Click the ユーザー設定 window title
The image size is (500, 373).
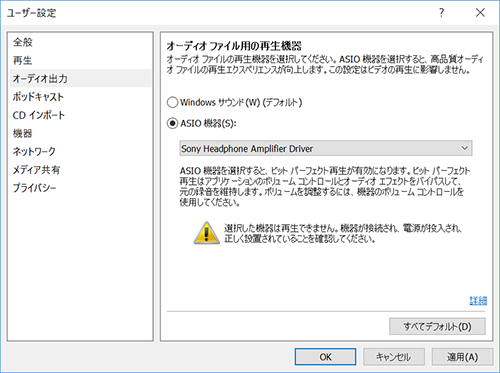click(x=31, y=13)
